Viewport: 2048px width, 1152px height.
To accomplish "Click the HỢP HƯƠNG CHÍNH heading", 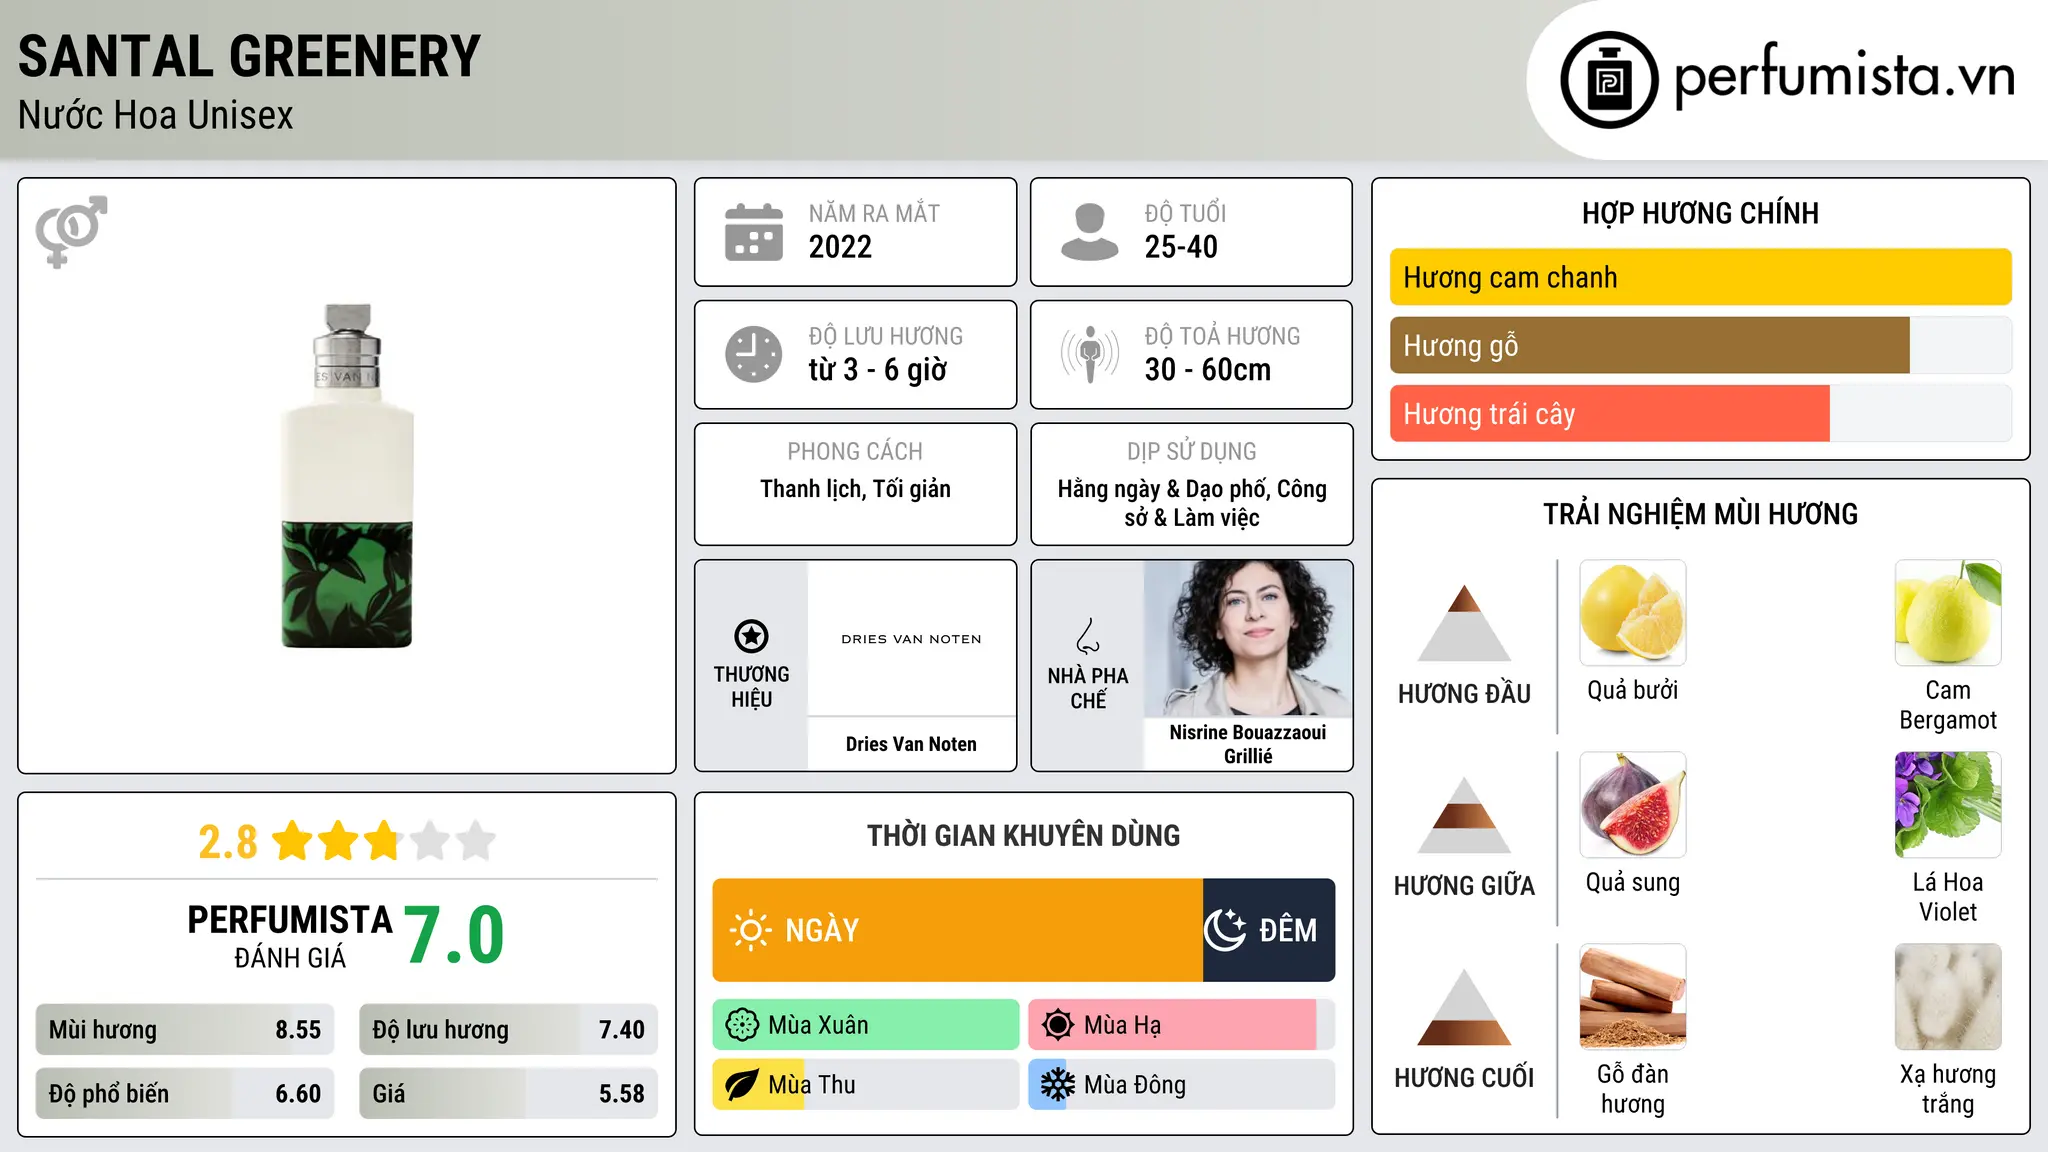I will click(1700, 213).
